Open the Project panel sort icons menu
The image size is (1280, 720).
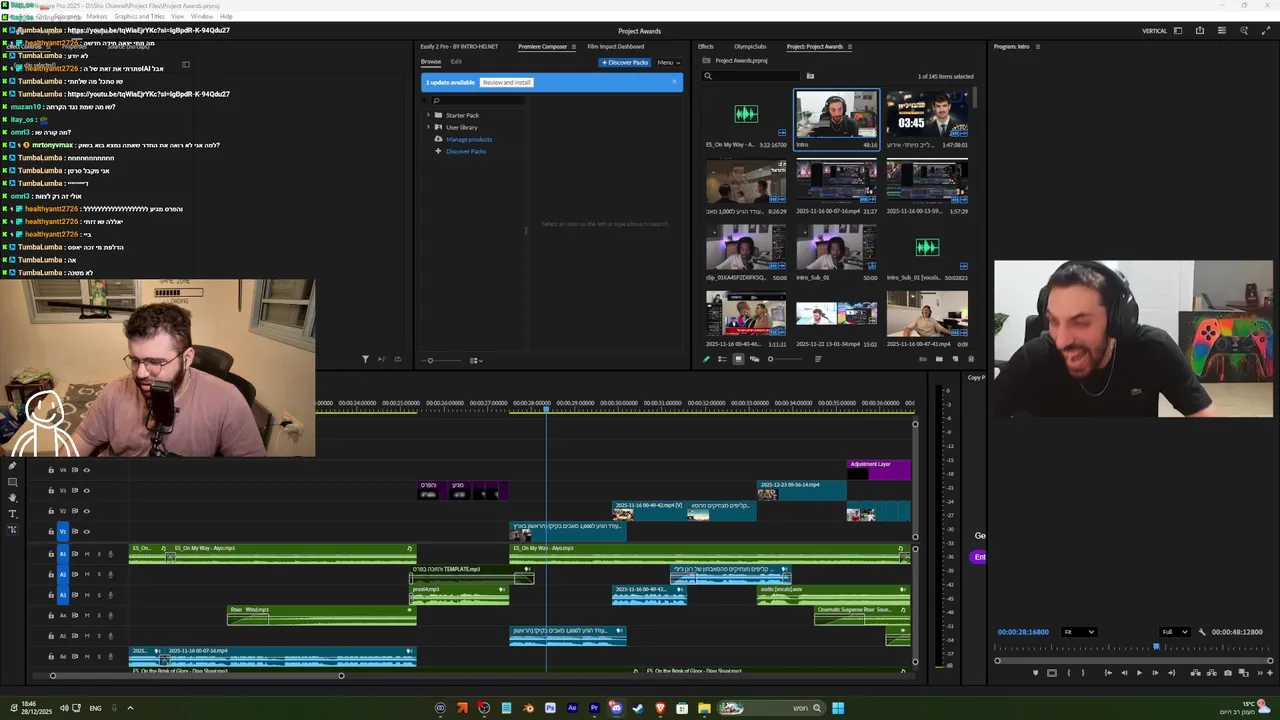818,359
